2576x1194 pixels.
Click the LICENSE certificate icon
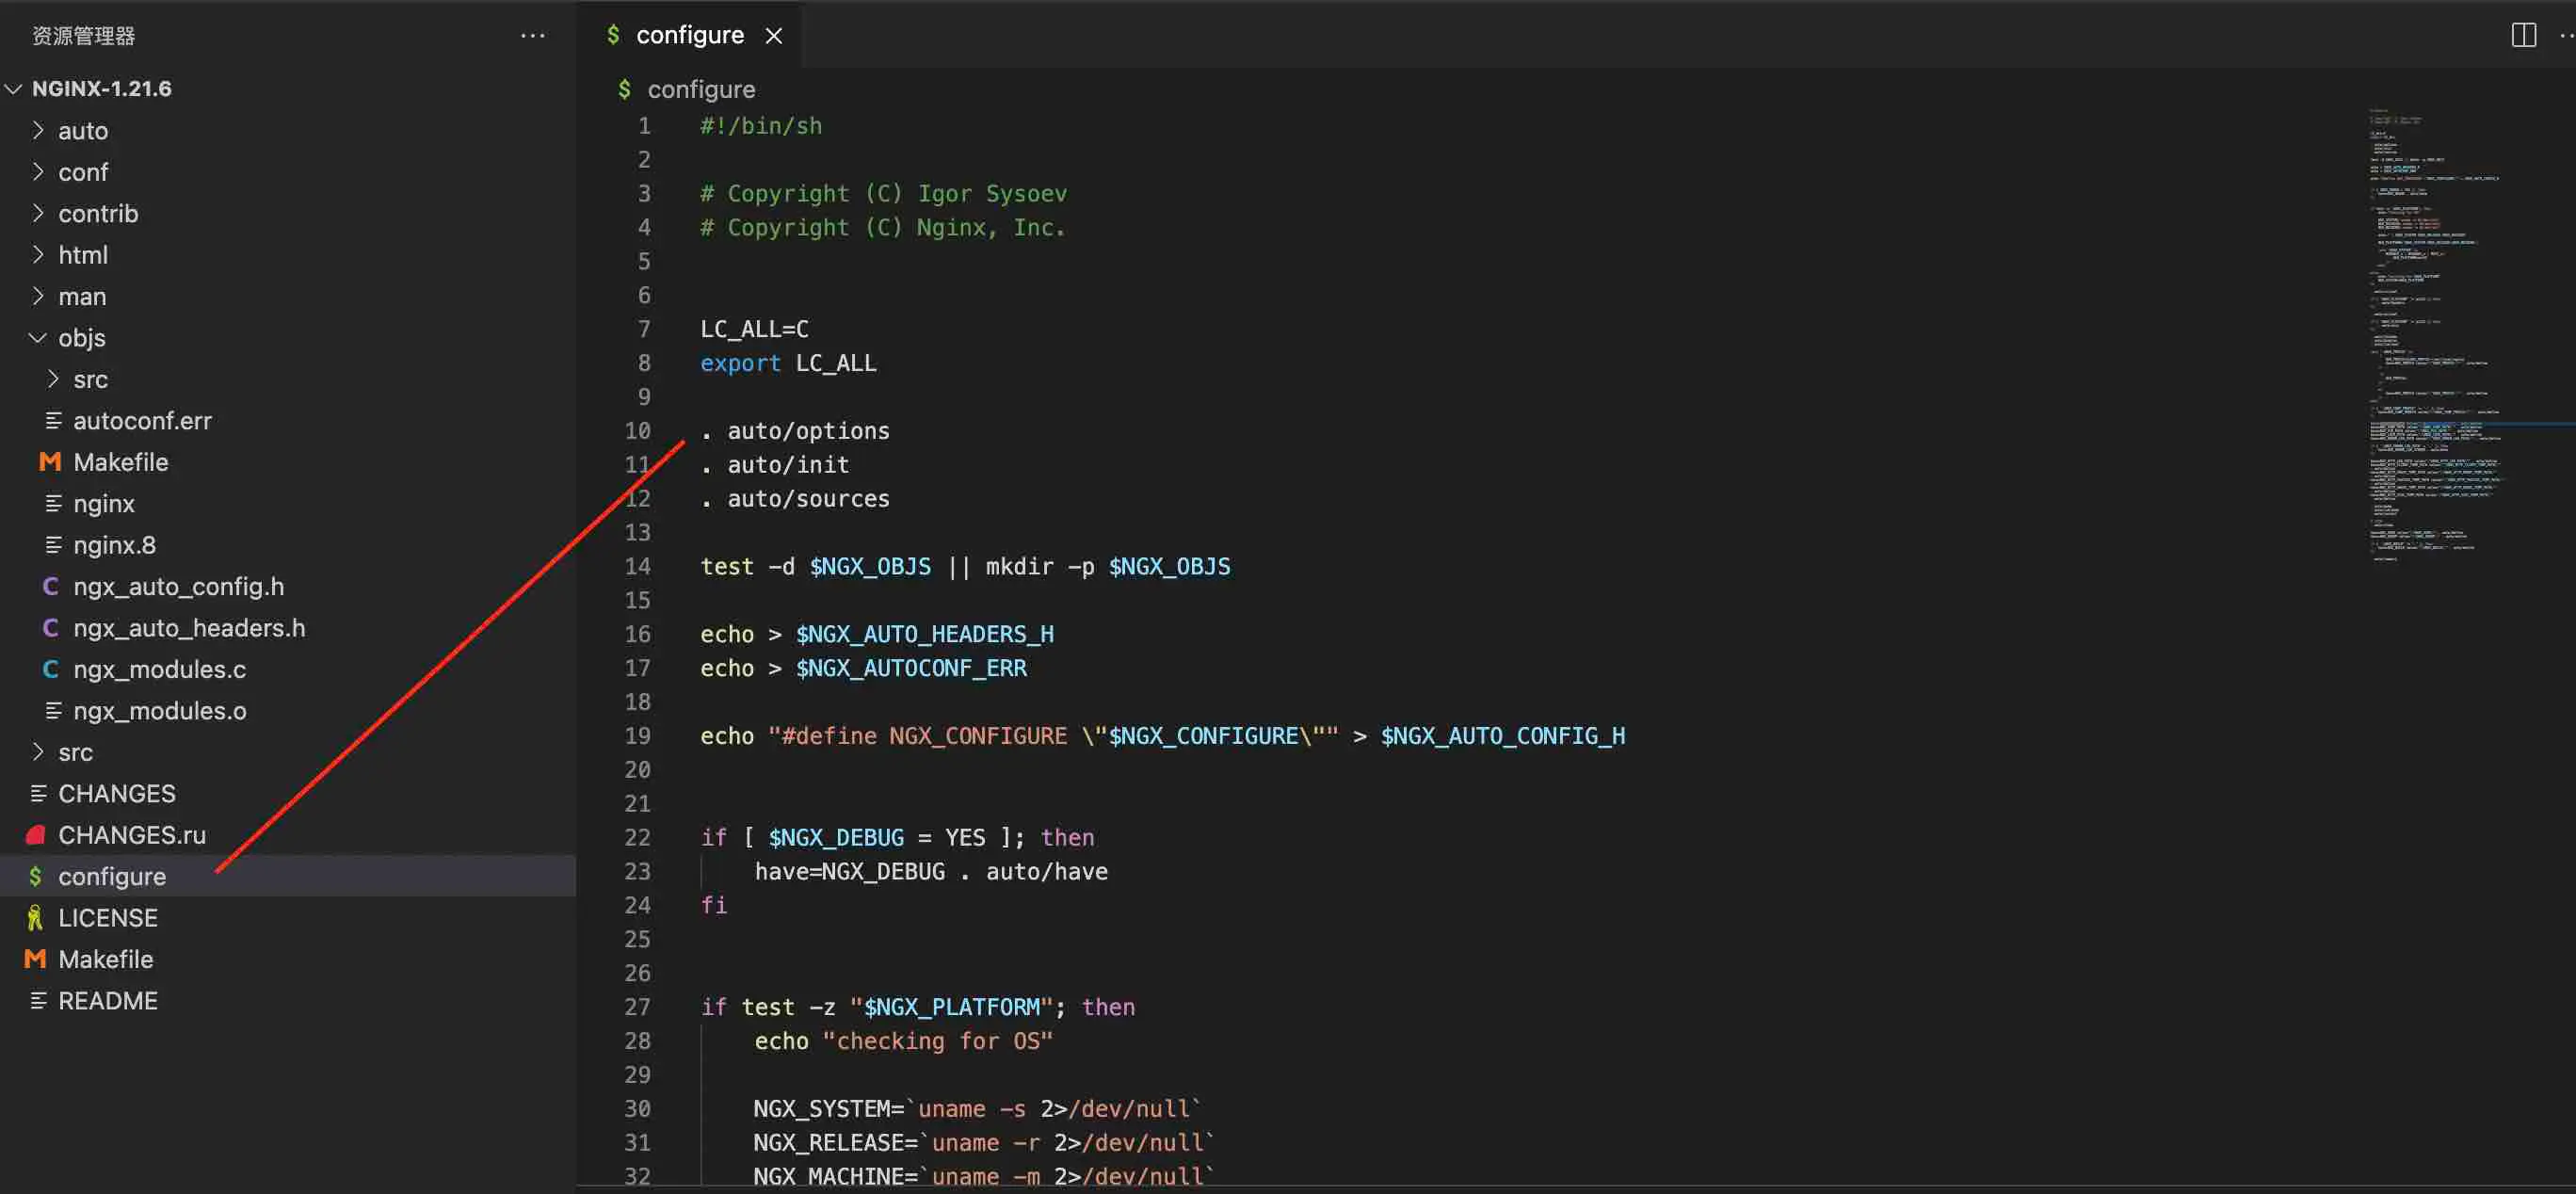35,917
